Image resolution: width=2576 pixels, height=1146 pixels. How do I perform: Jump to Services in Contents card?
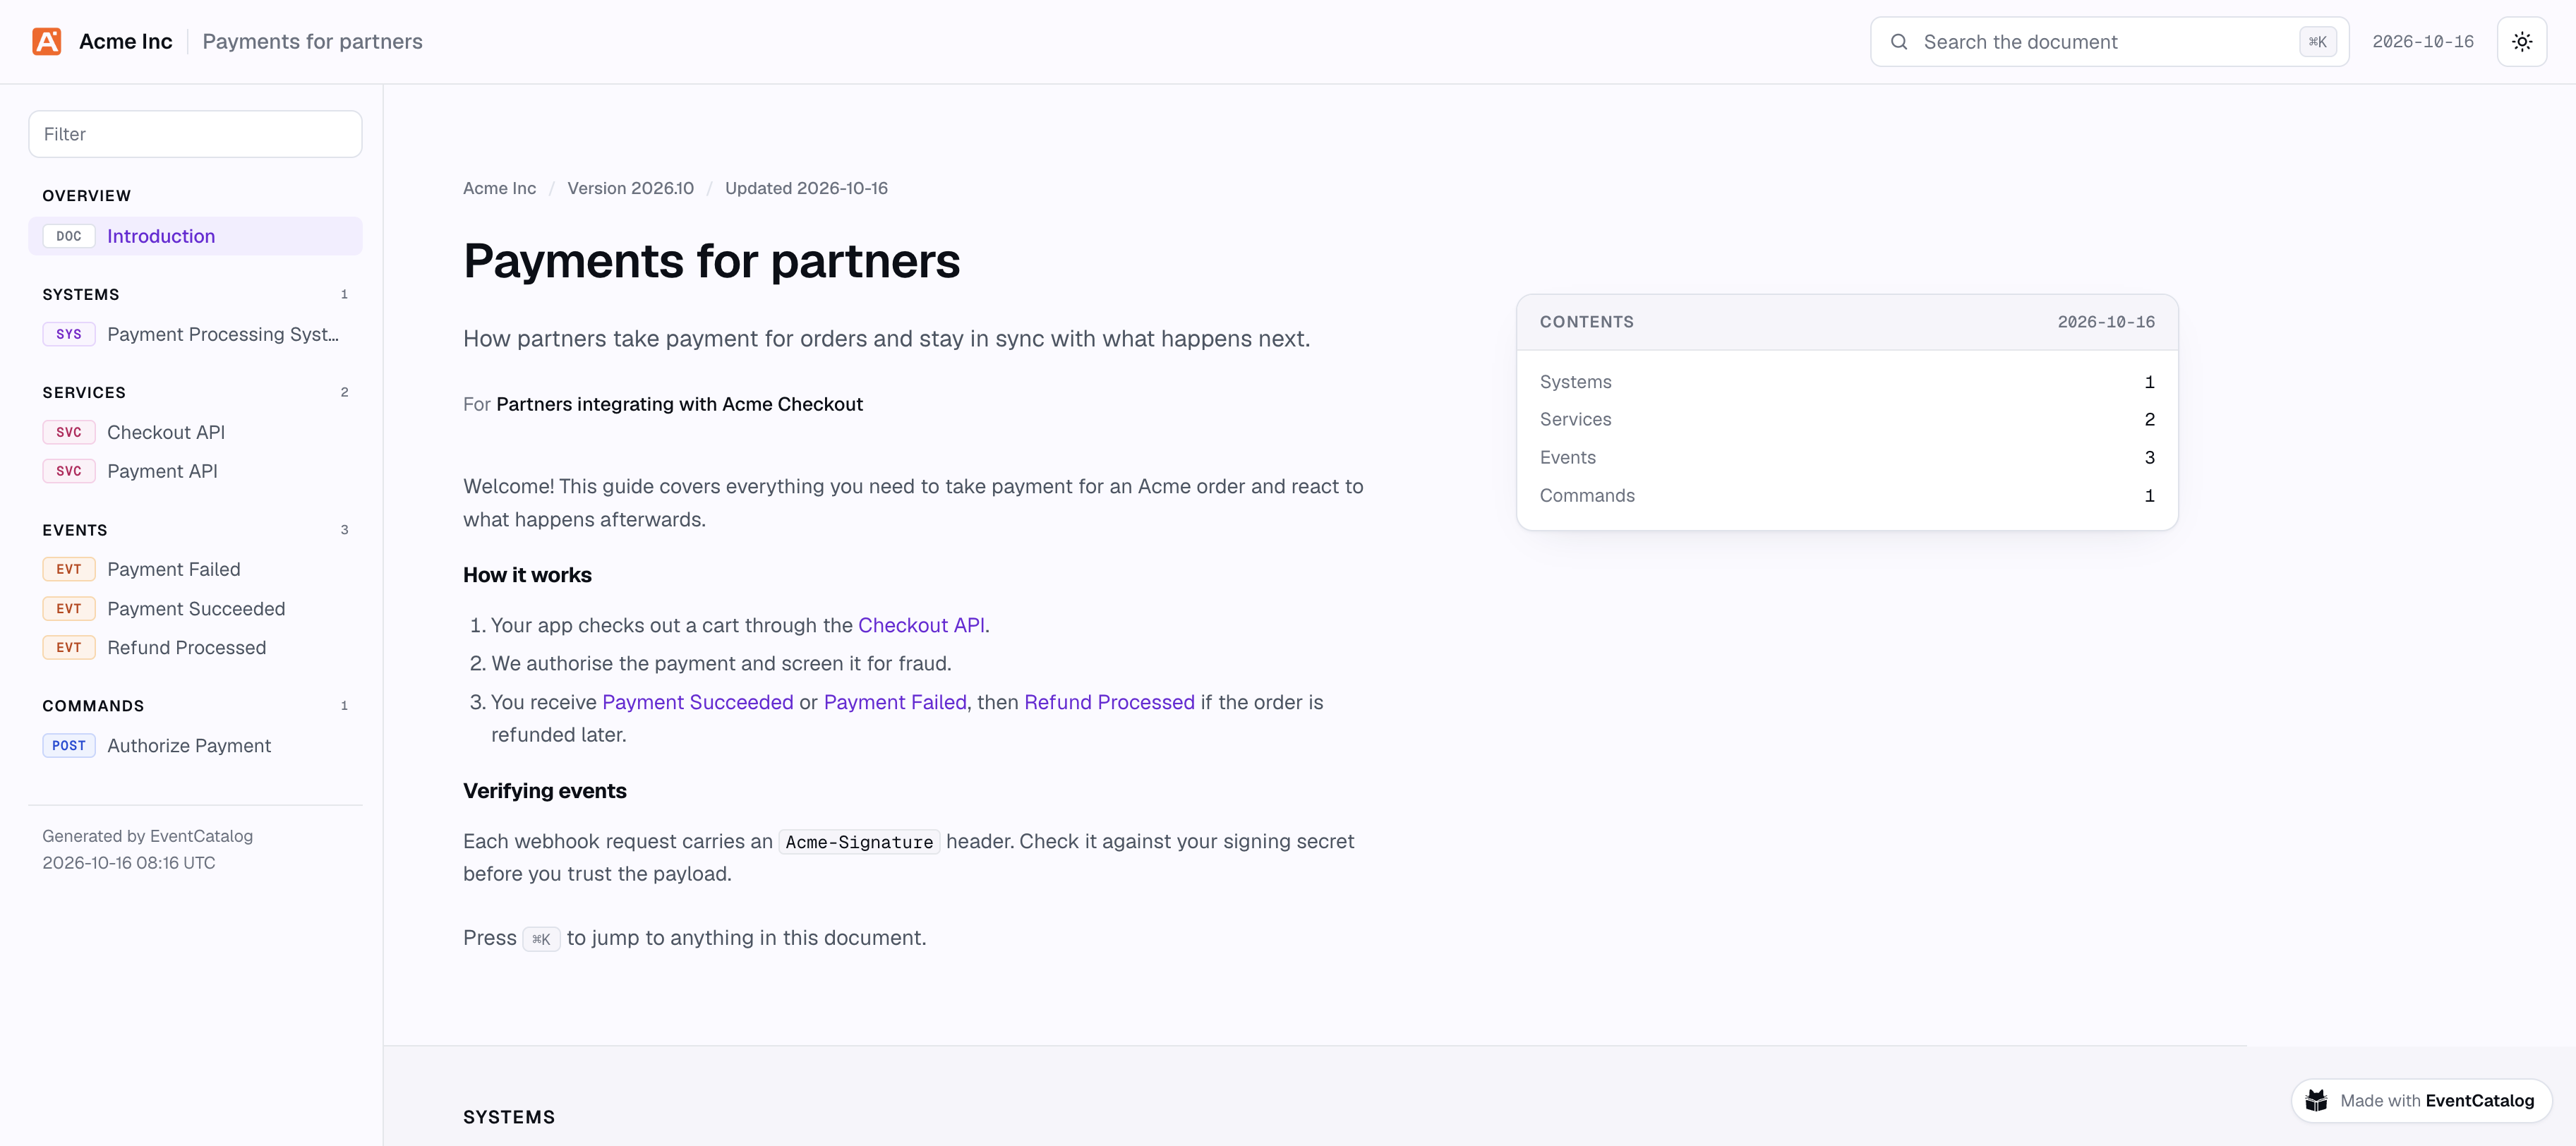(1847, 420)
